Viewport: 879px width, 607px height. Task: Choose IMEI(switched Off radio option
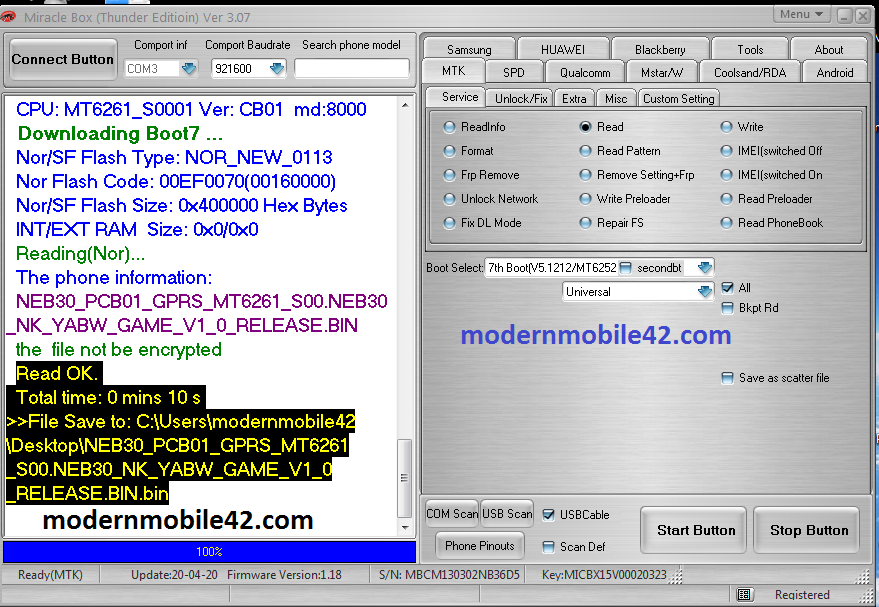(x=727, y=151)
